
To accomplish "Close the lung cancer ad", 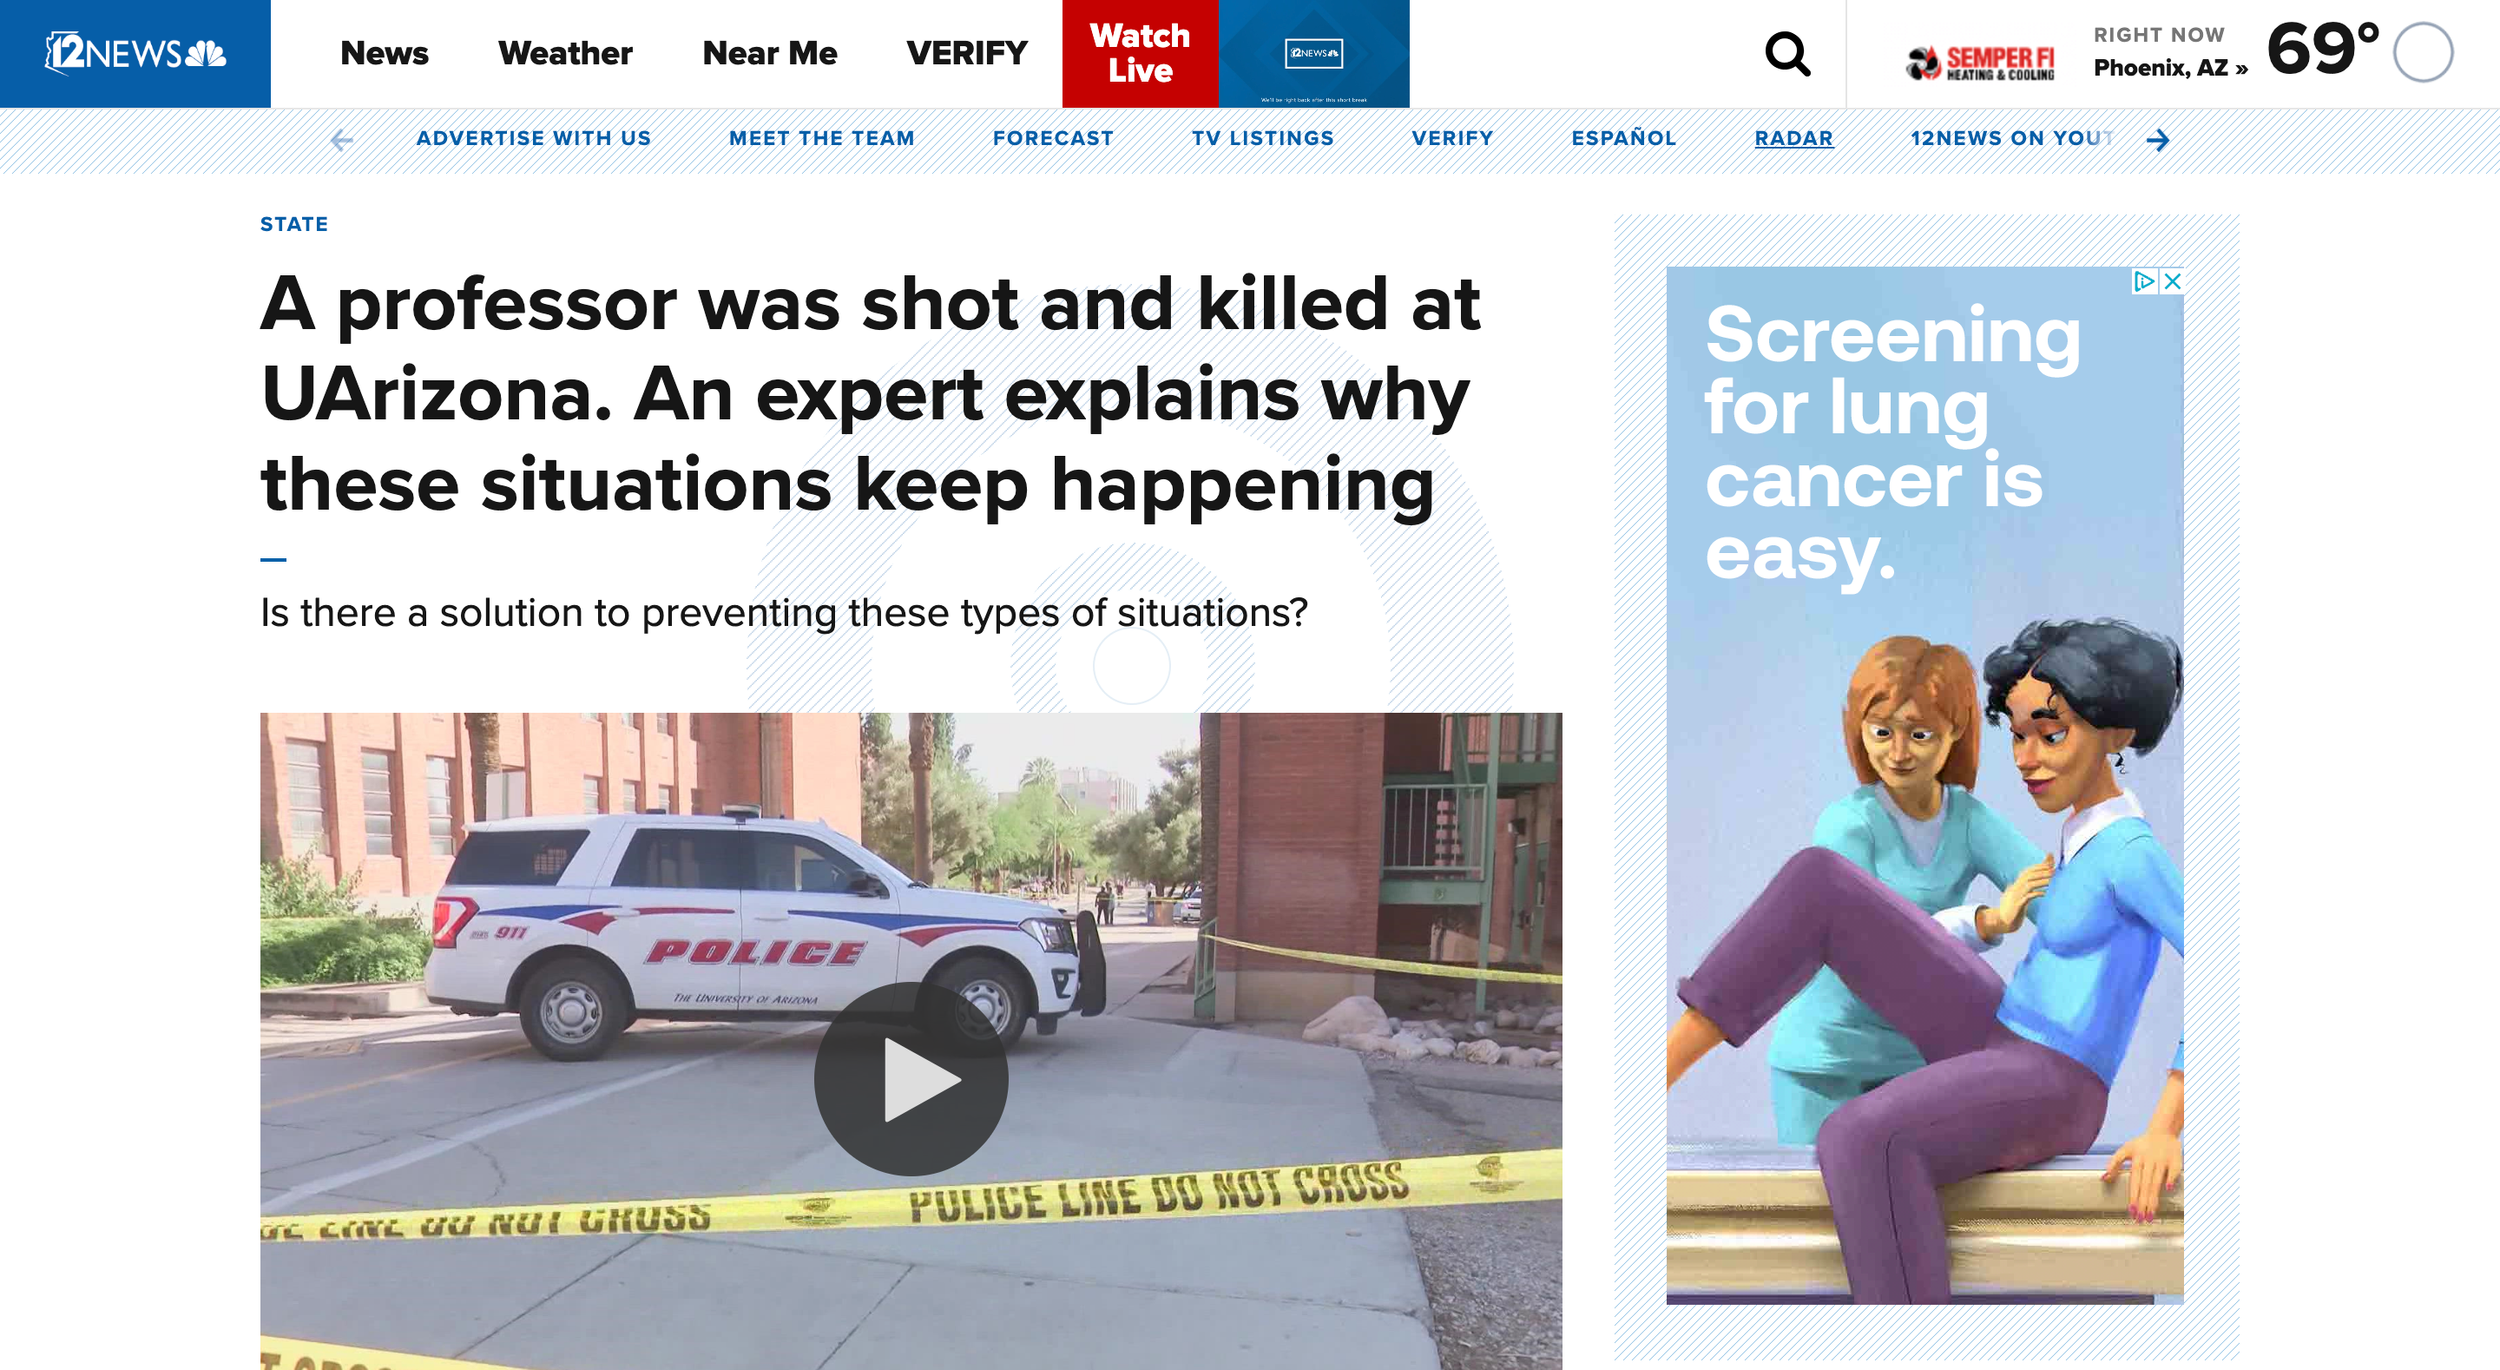I will [x=2172, y=282].
